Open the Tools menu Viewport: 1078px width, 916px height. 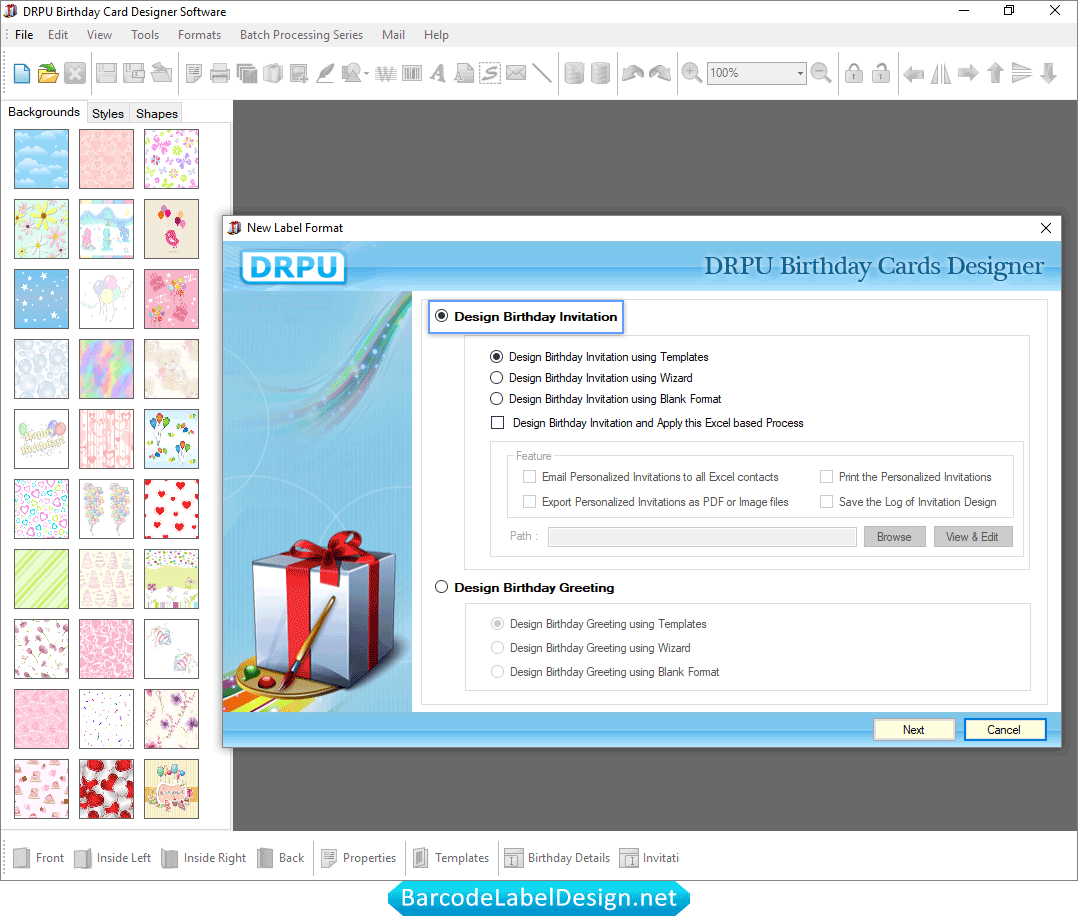(145, 34)
